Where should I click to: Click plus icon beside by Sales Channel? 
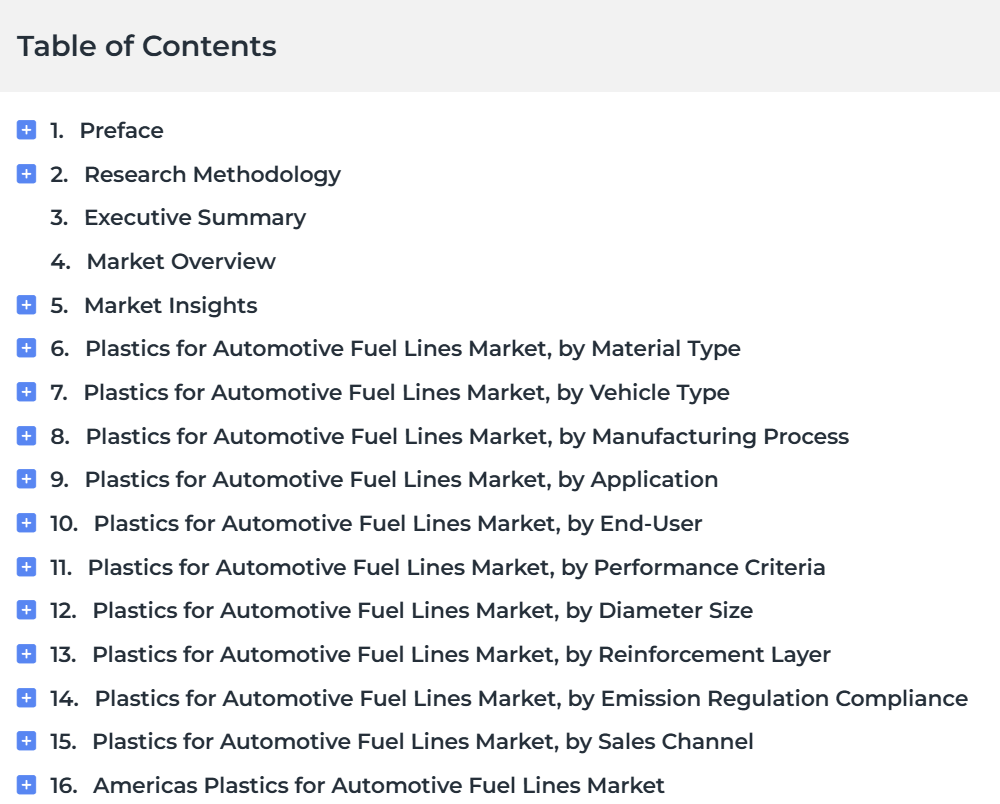click(x=27, y=741)
